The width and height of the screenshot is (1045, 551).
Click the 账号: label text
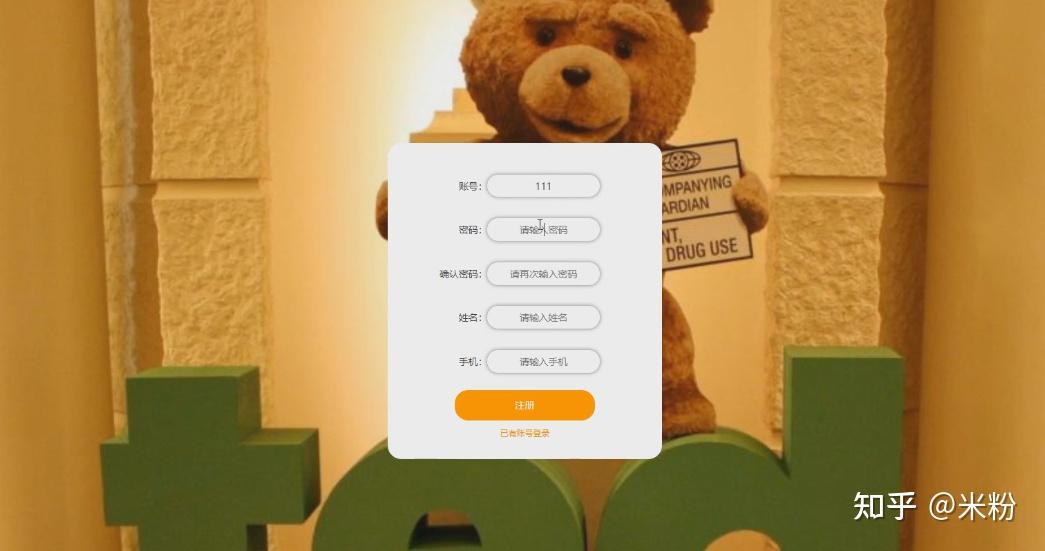point(470,187)
